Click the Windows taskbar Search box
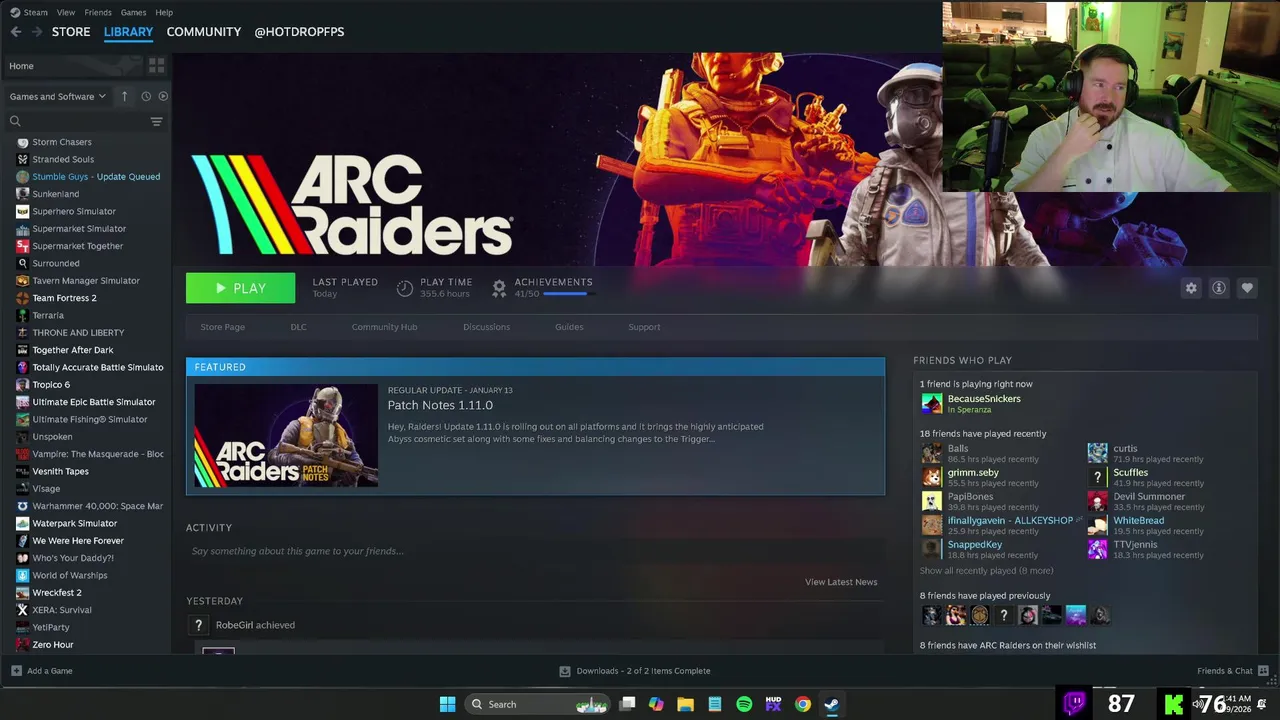 pos(538,704)
